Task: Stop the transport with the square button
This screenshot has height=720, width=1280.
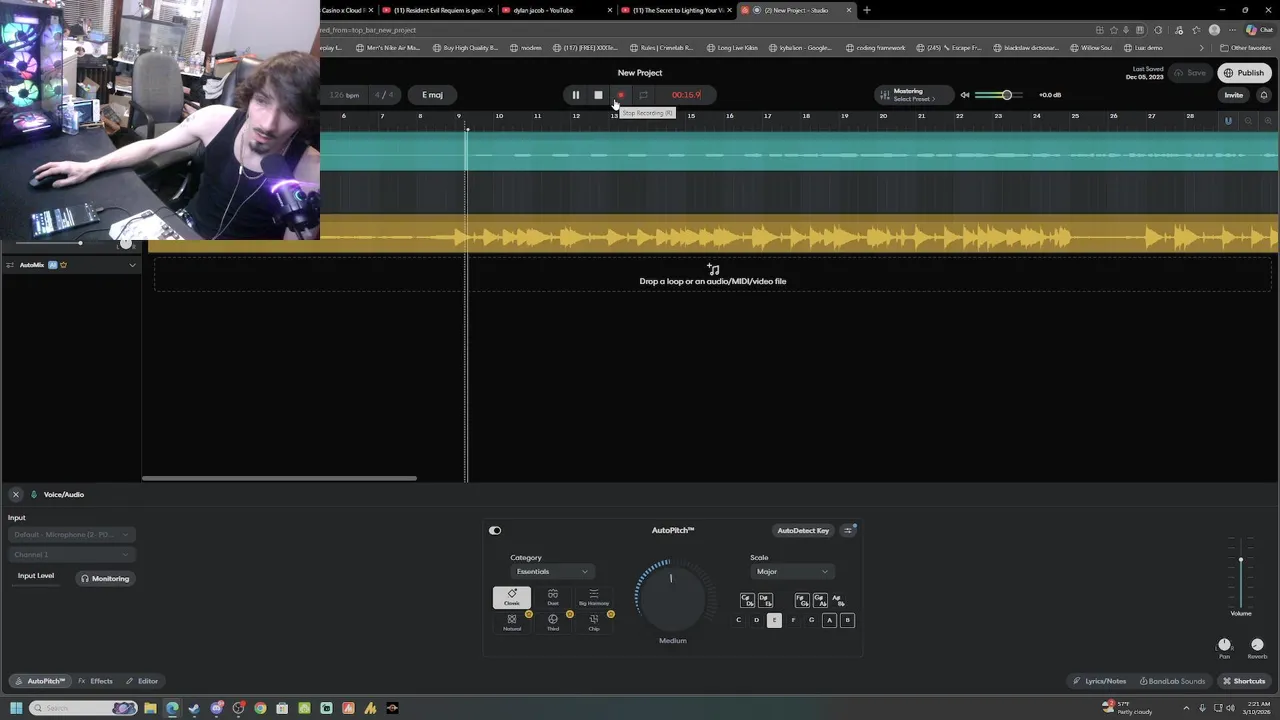Action: (598, 95)
